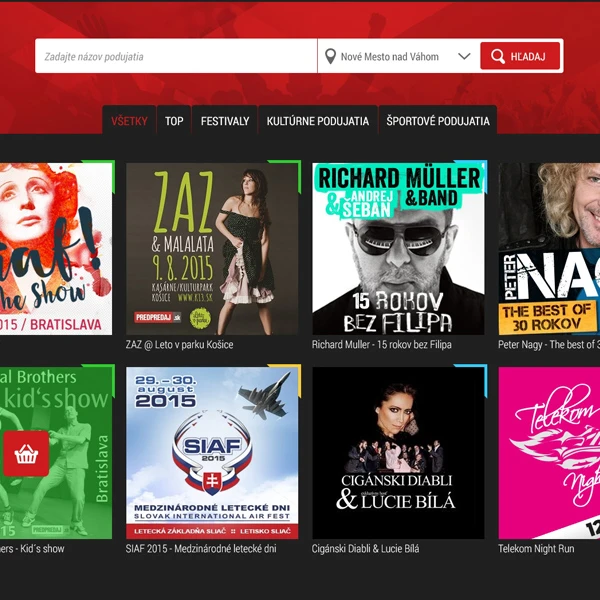Open the ZAZ & Malalata poster

[x=212, y=249]
